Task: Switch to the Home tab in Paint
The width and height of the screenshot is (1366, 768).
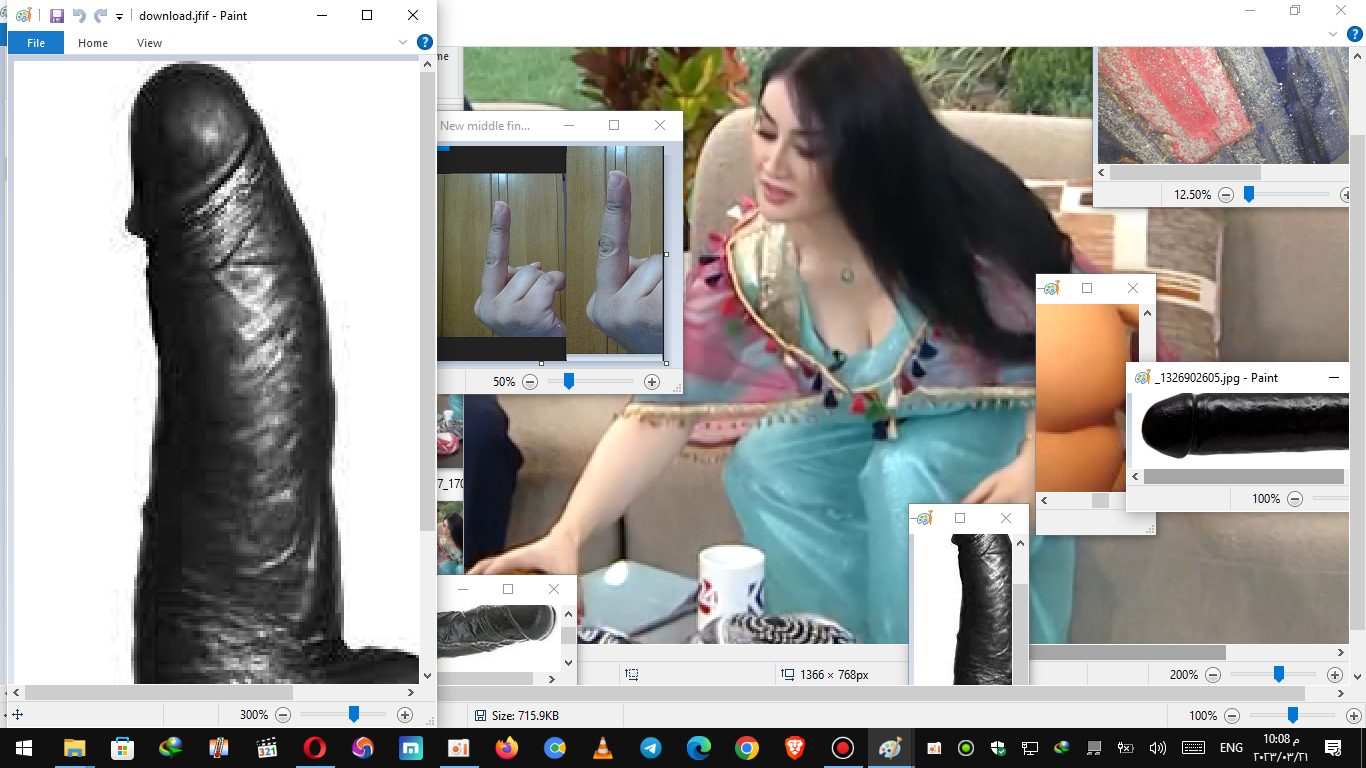Action: pyautogui.click(x=93, y=43)
